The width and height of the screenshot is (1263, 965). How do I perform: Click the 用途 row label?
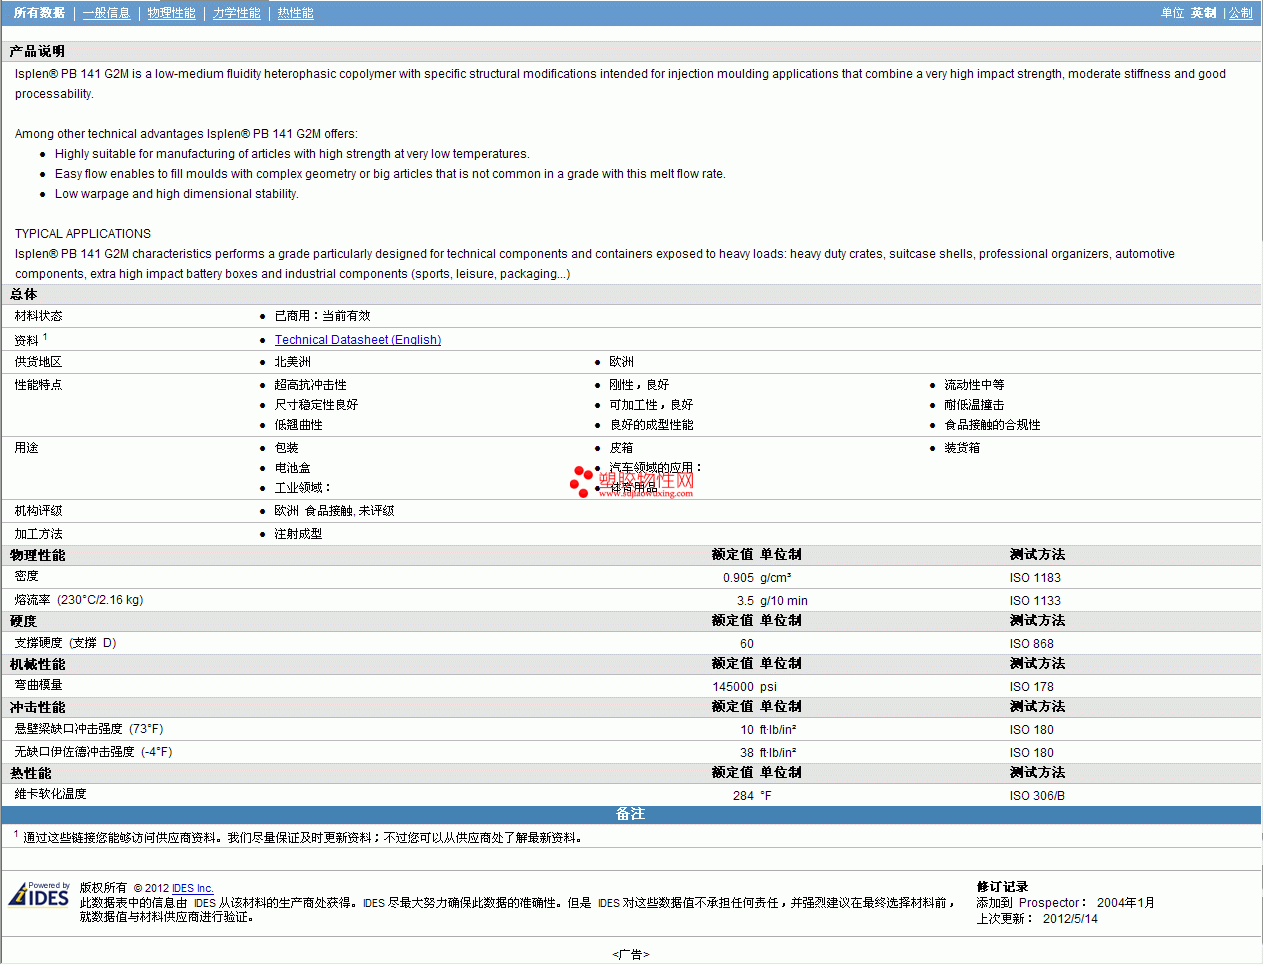pyautogui.click(x=26, y=448)
